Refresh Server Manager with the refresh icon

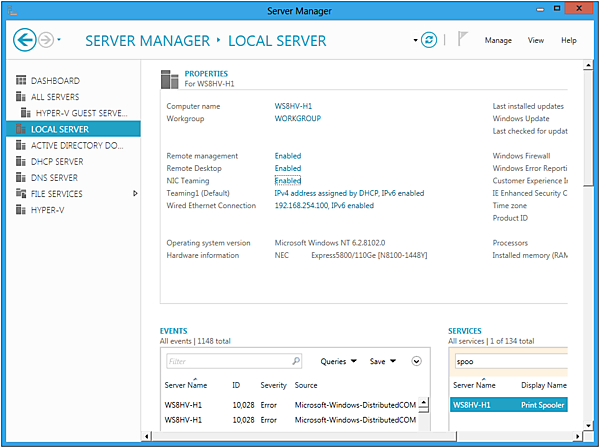tap(430, 40)
